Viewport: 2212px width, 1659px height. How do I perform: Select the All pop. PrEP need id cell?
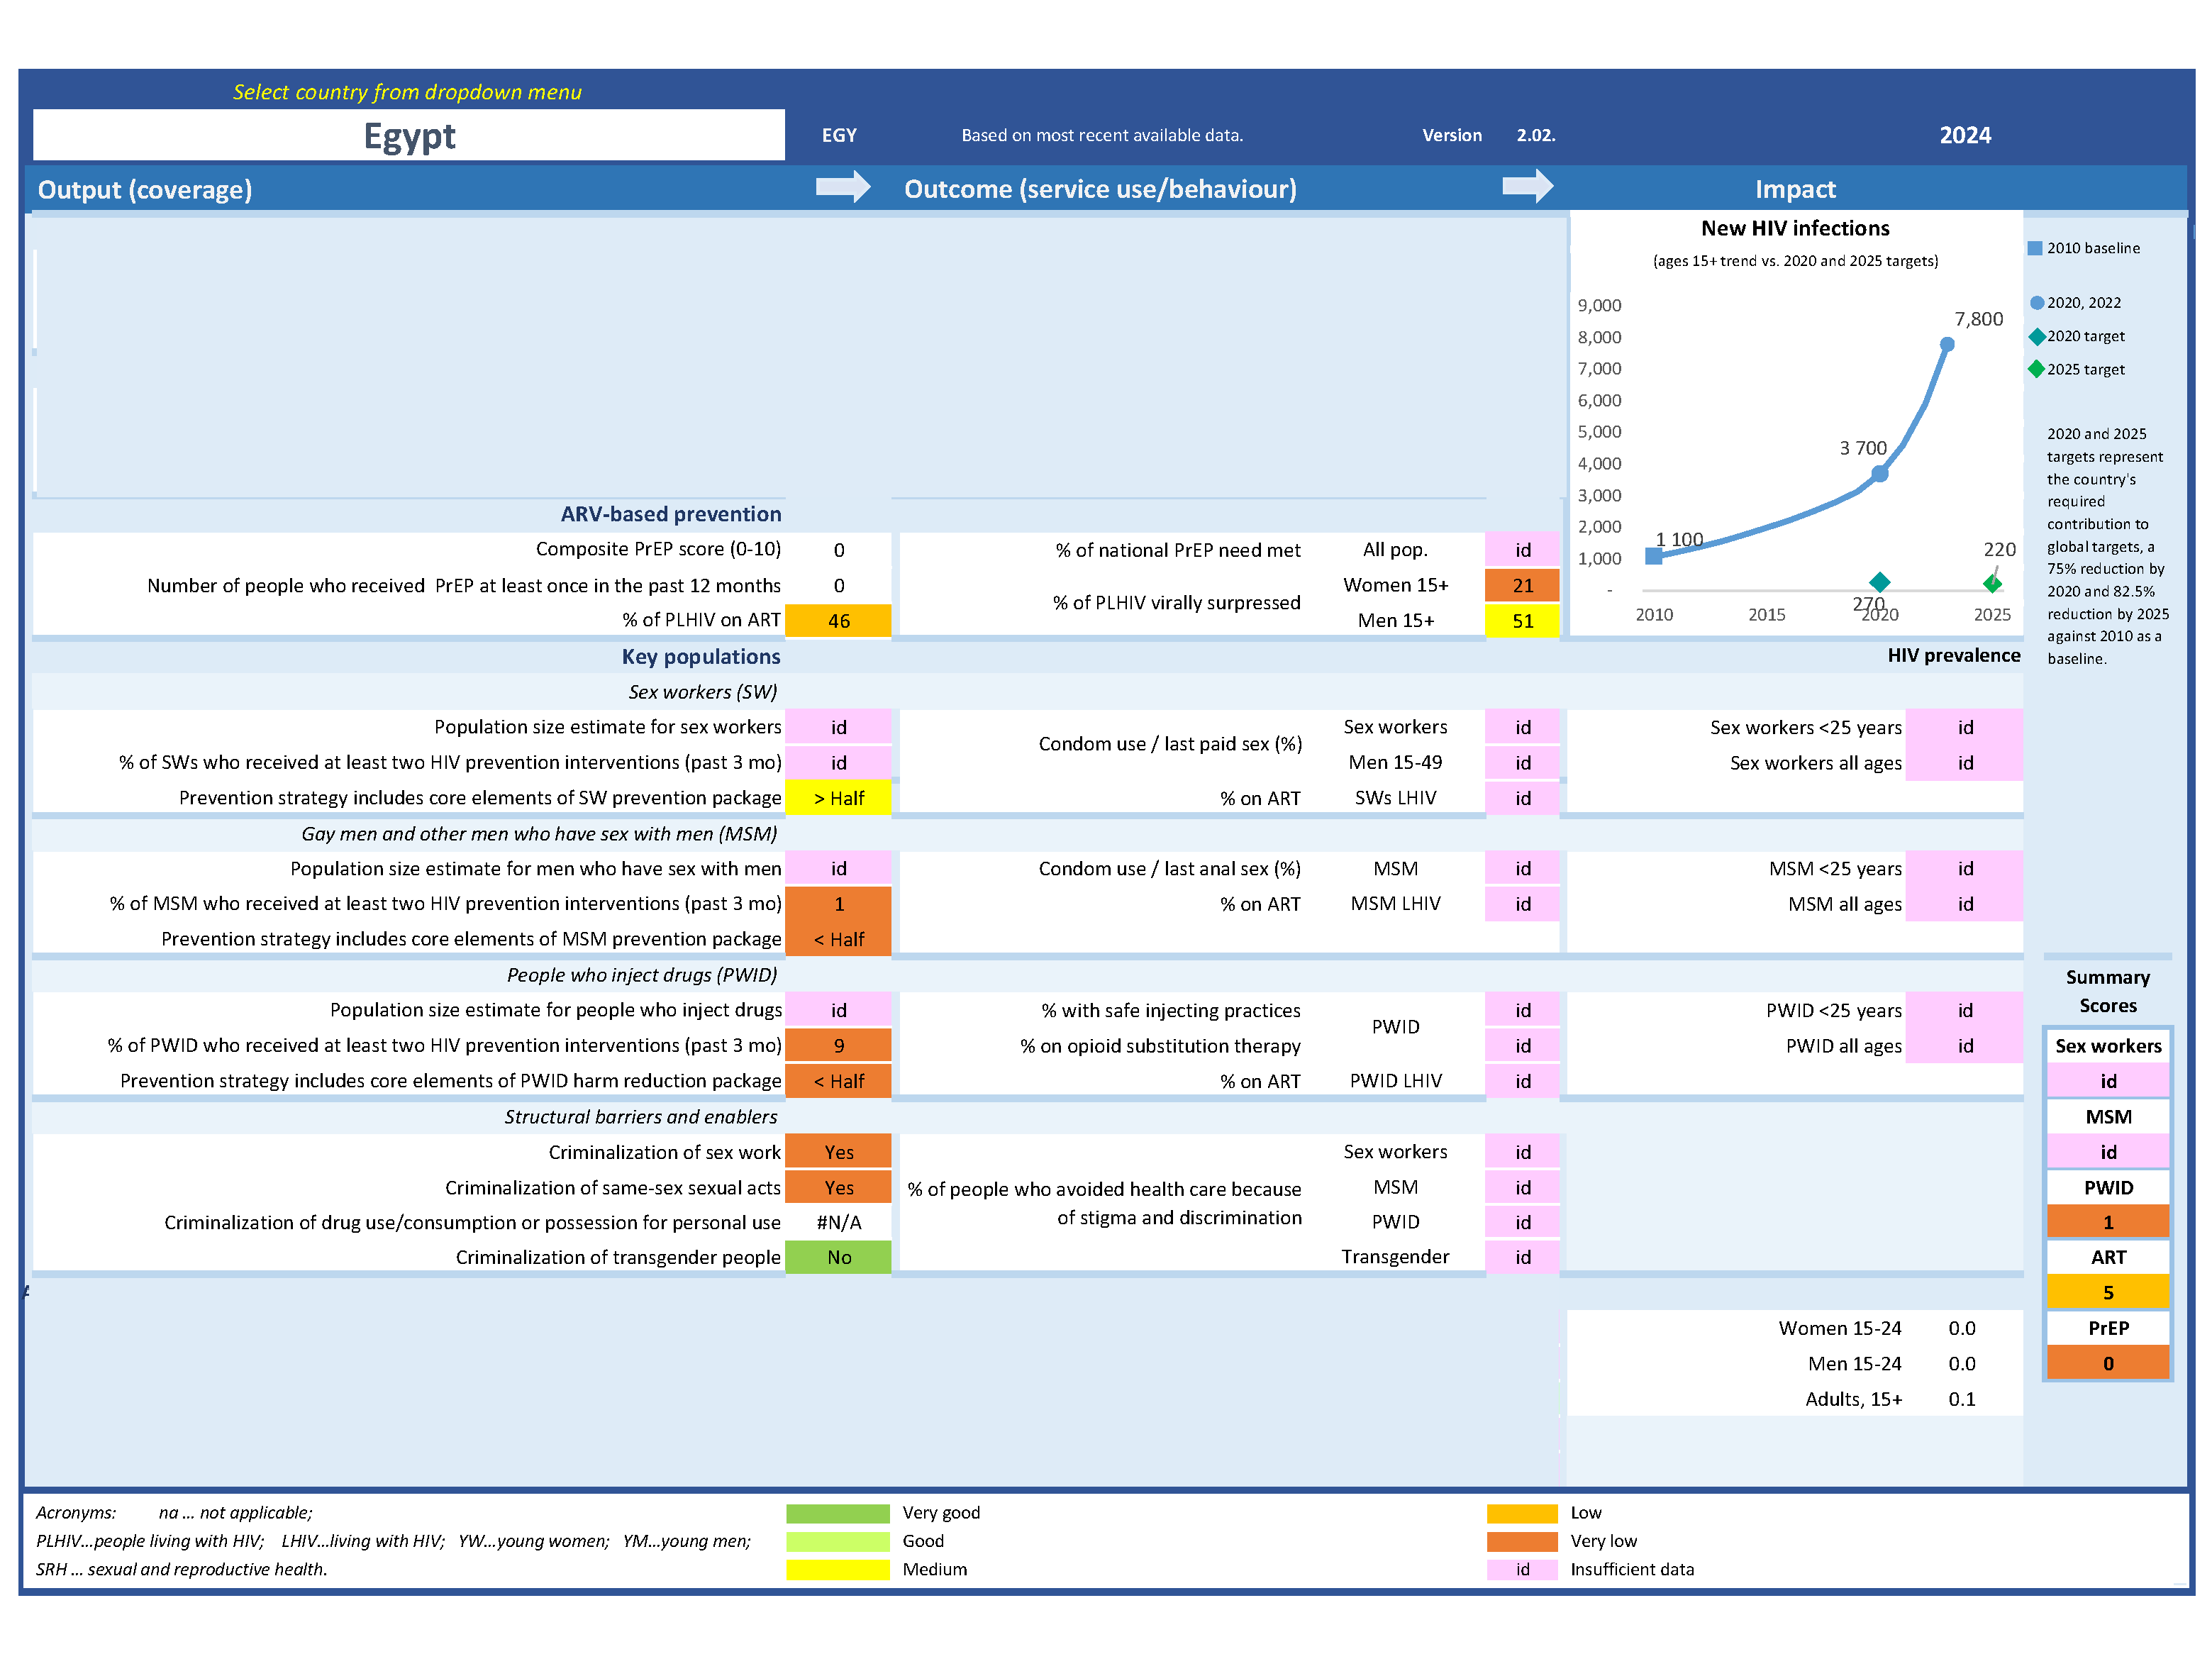pyautogui.click(x=1522, y=550)
